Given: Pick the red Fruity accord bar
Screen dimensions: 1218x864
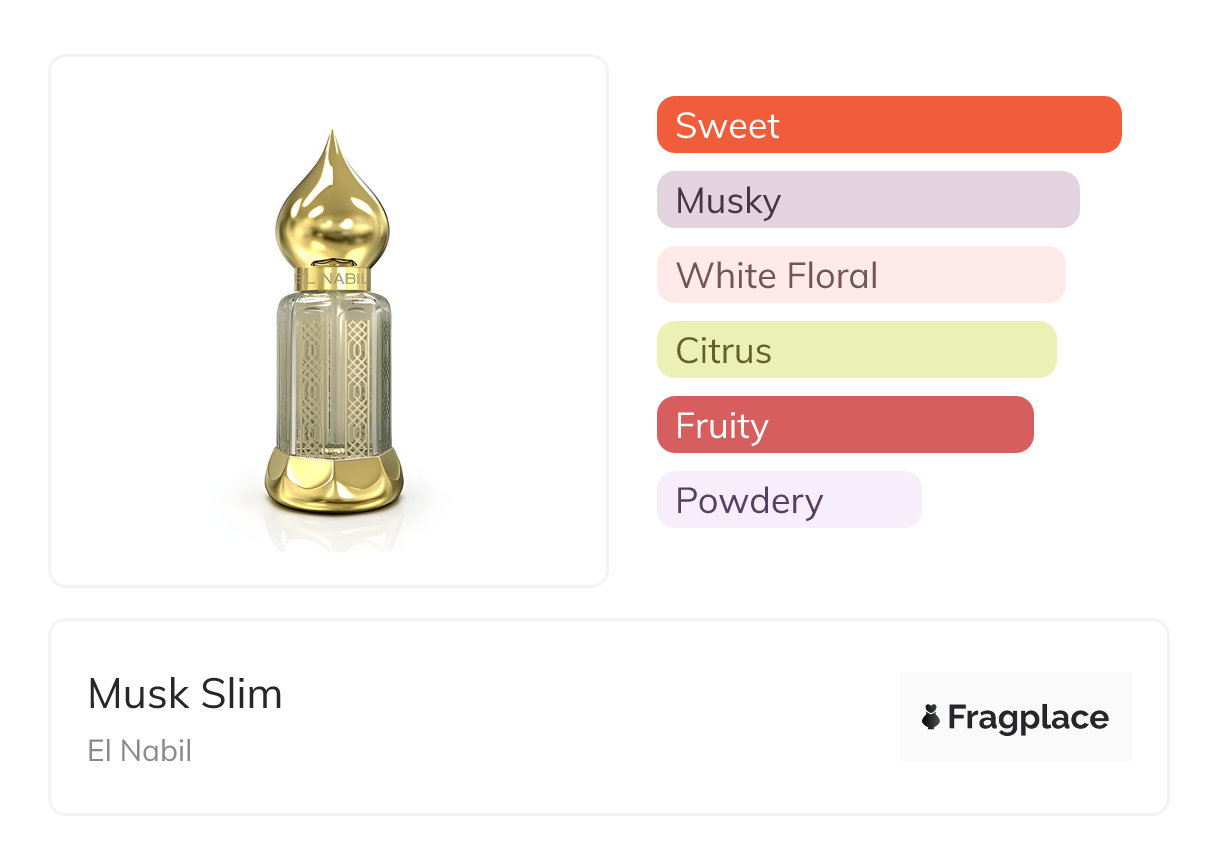Looking at the screenshot, I should [844, 425].
